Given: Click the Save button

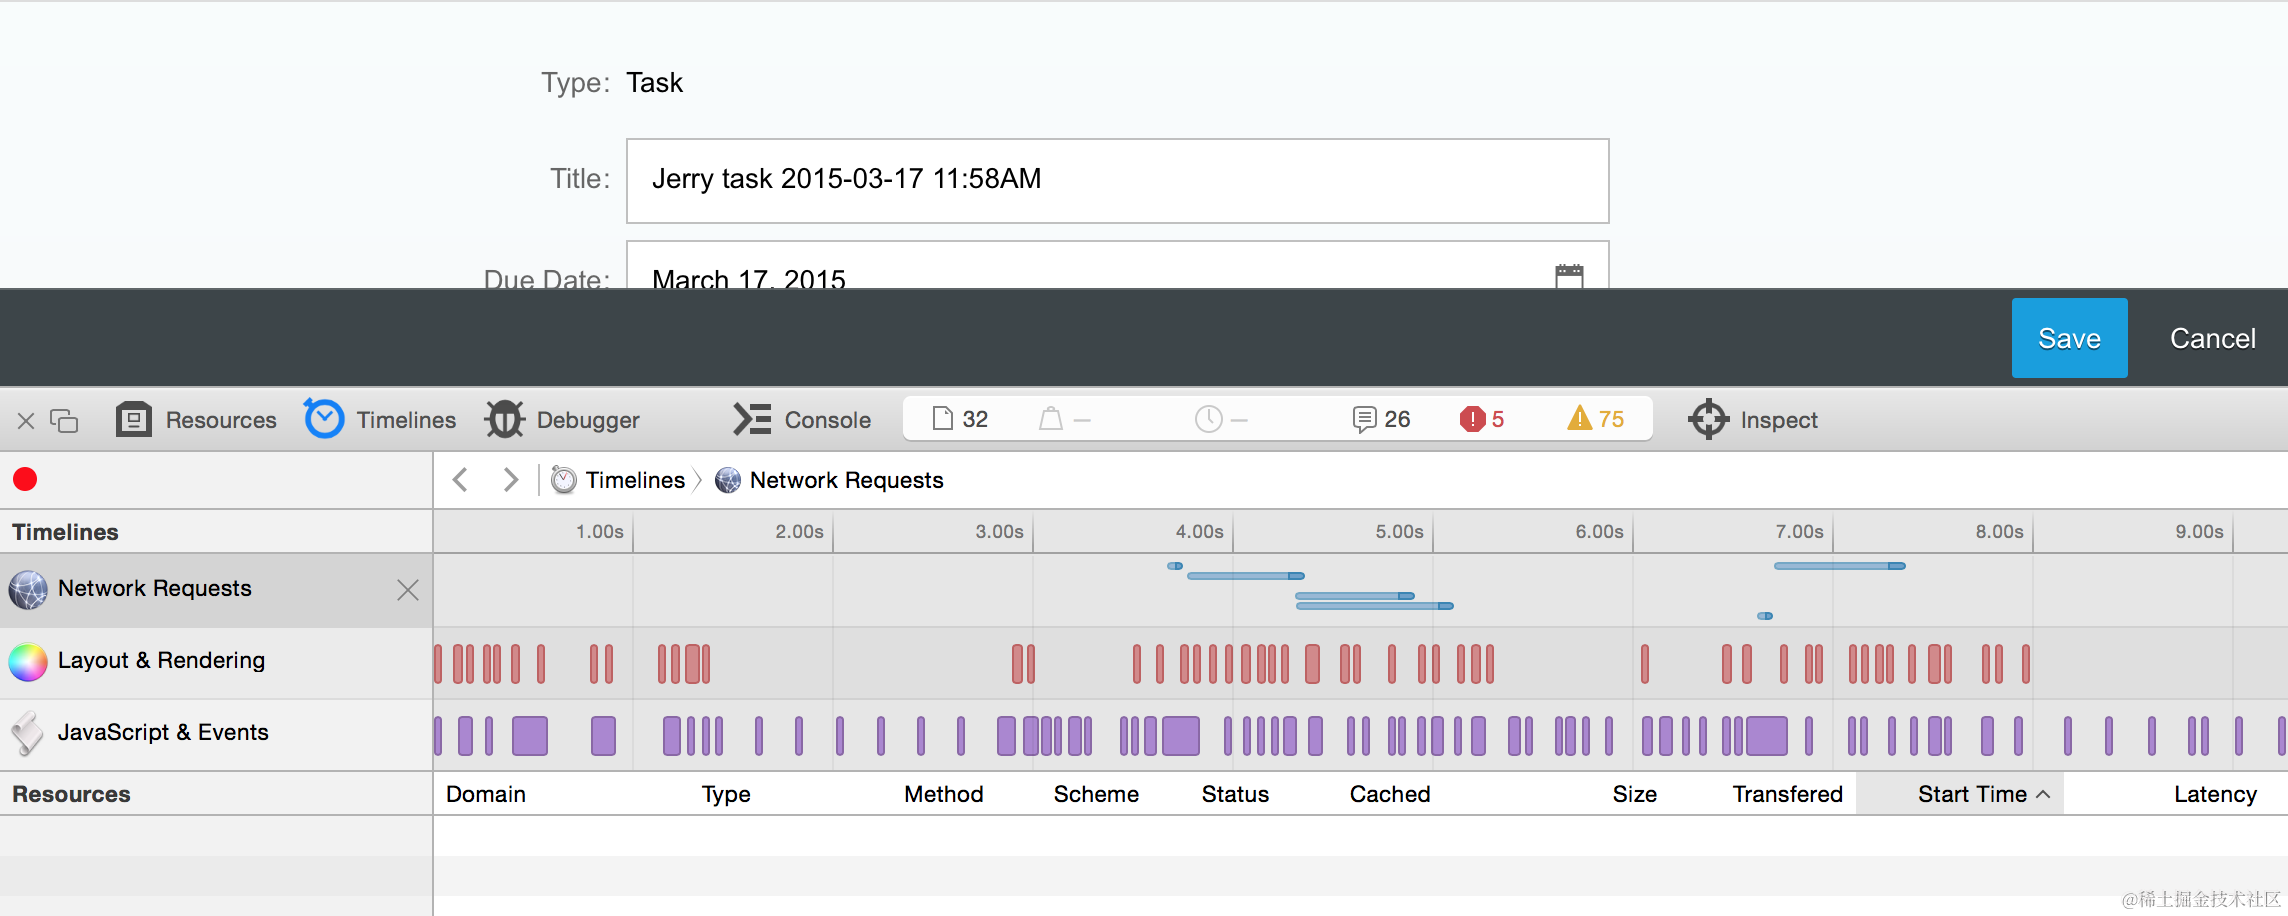Looking at the screenshot, I should (x=2069, y=337).
